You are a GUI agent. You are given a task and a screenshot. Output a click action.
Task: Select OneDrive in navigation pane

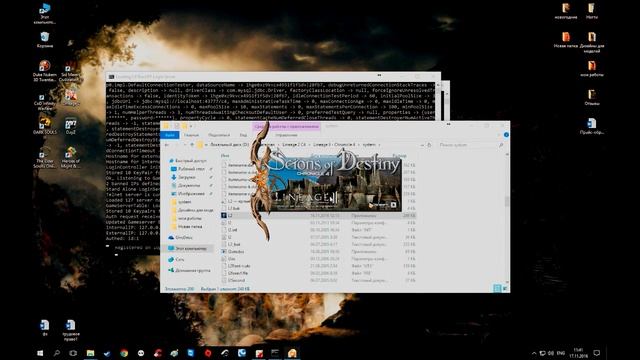[180, 237]
